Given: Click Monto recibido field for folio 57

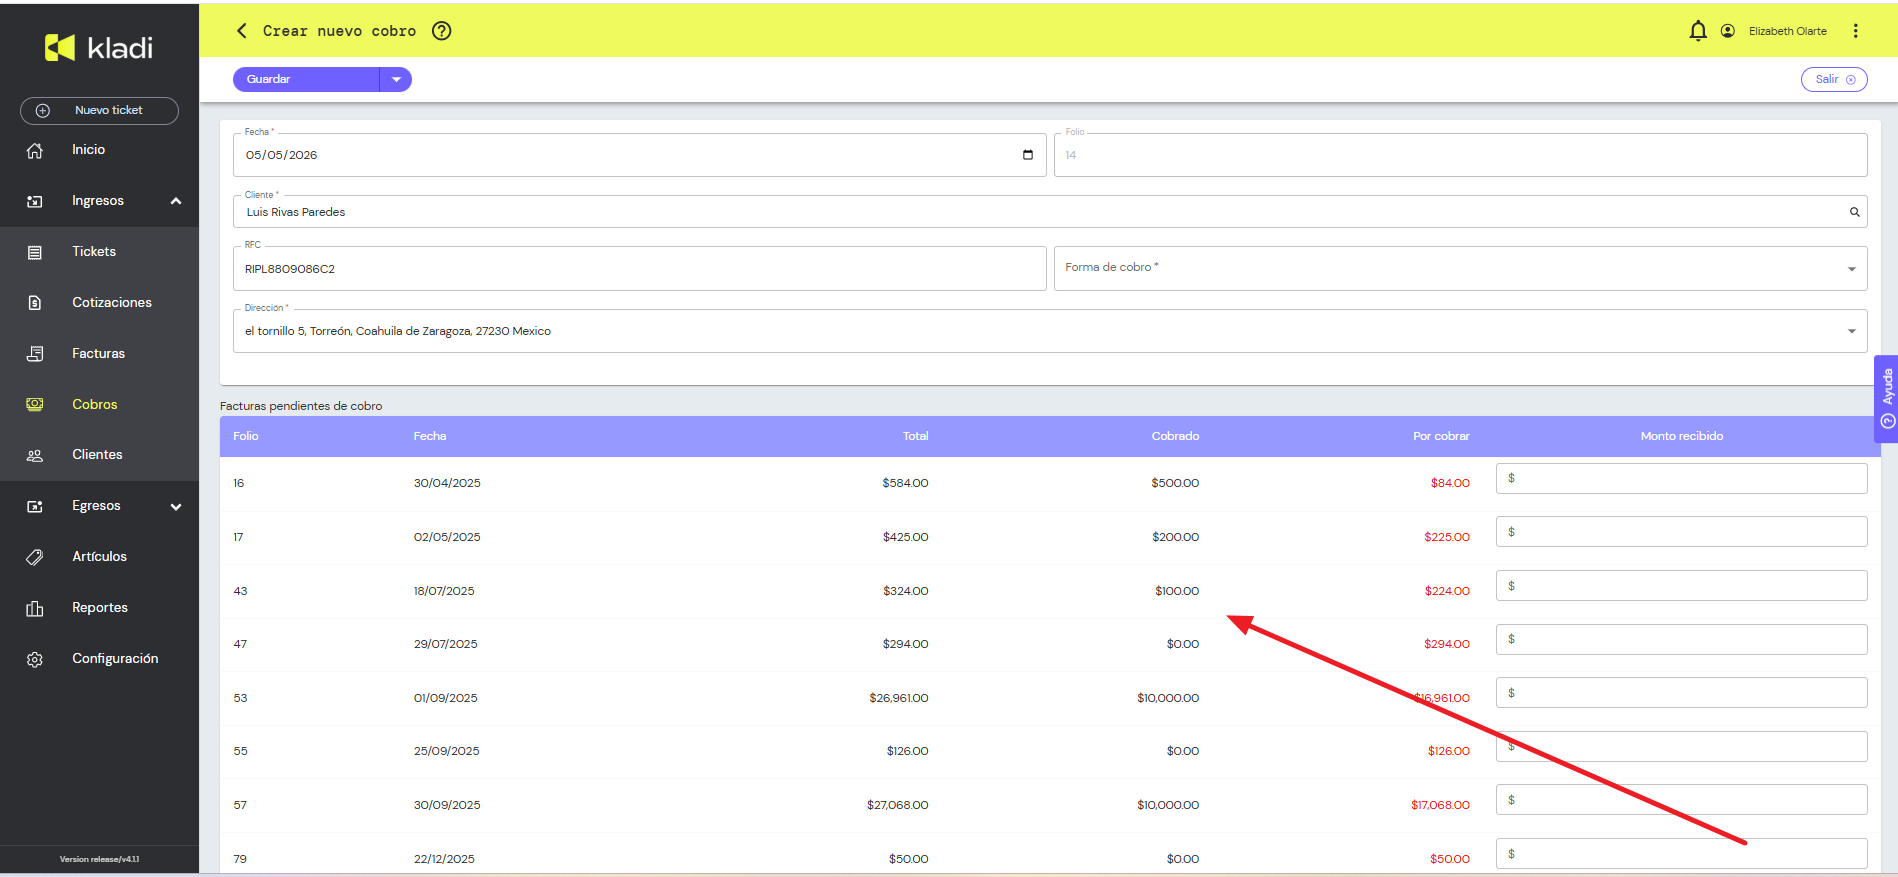Looking at the screenshot, I should [1681, 800].
